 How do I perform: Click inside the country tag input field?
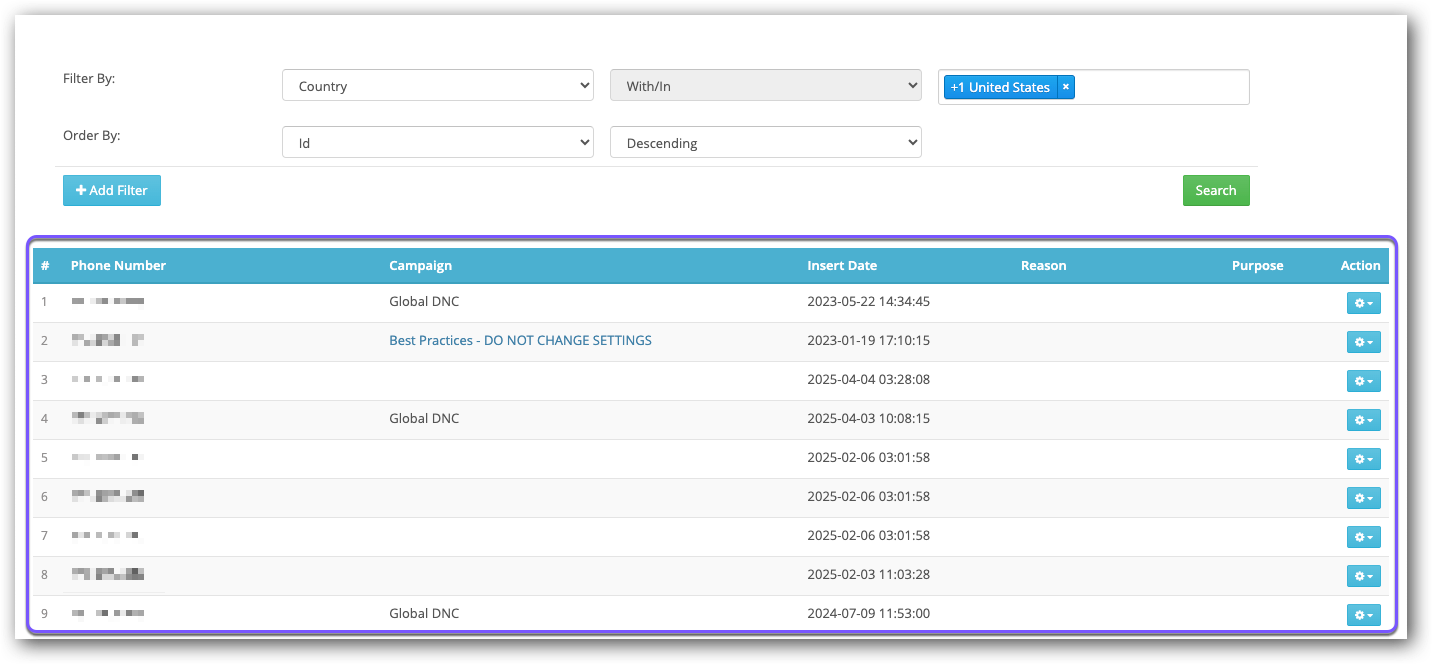pos(1160,87)
